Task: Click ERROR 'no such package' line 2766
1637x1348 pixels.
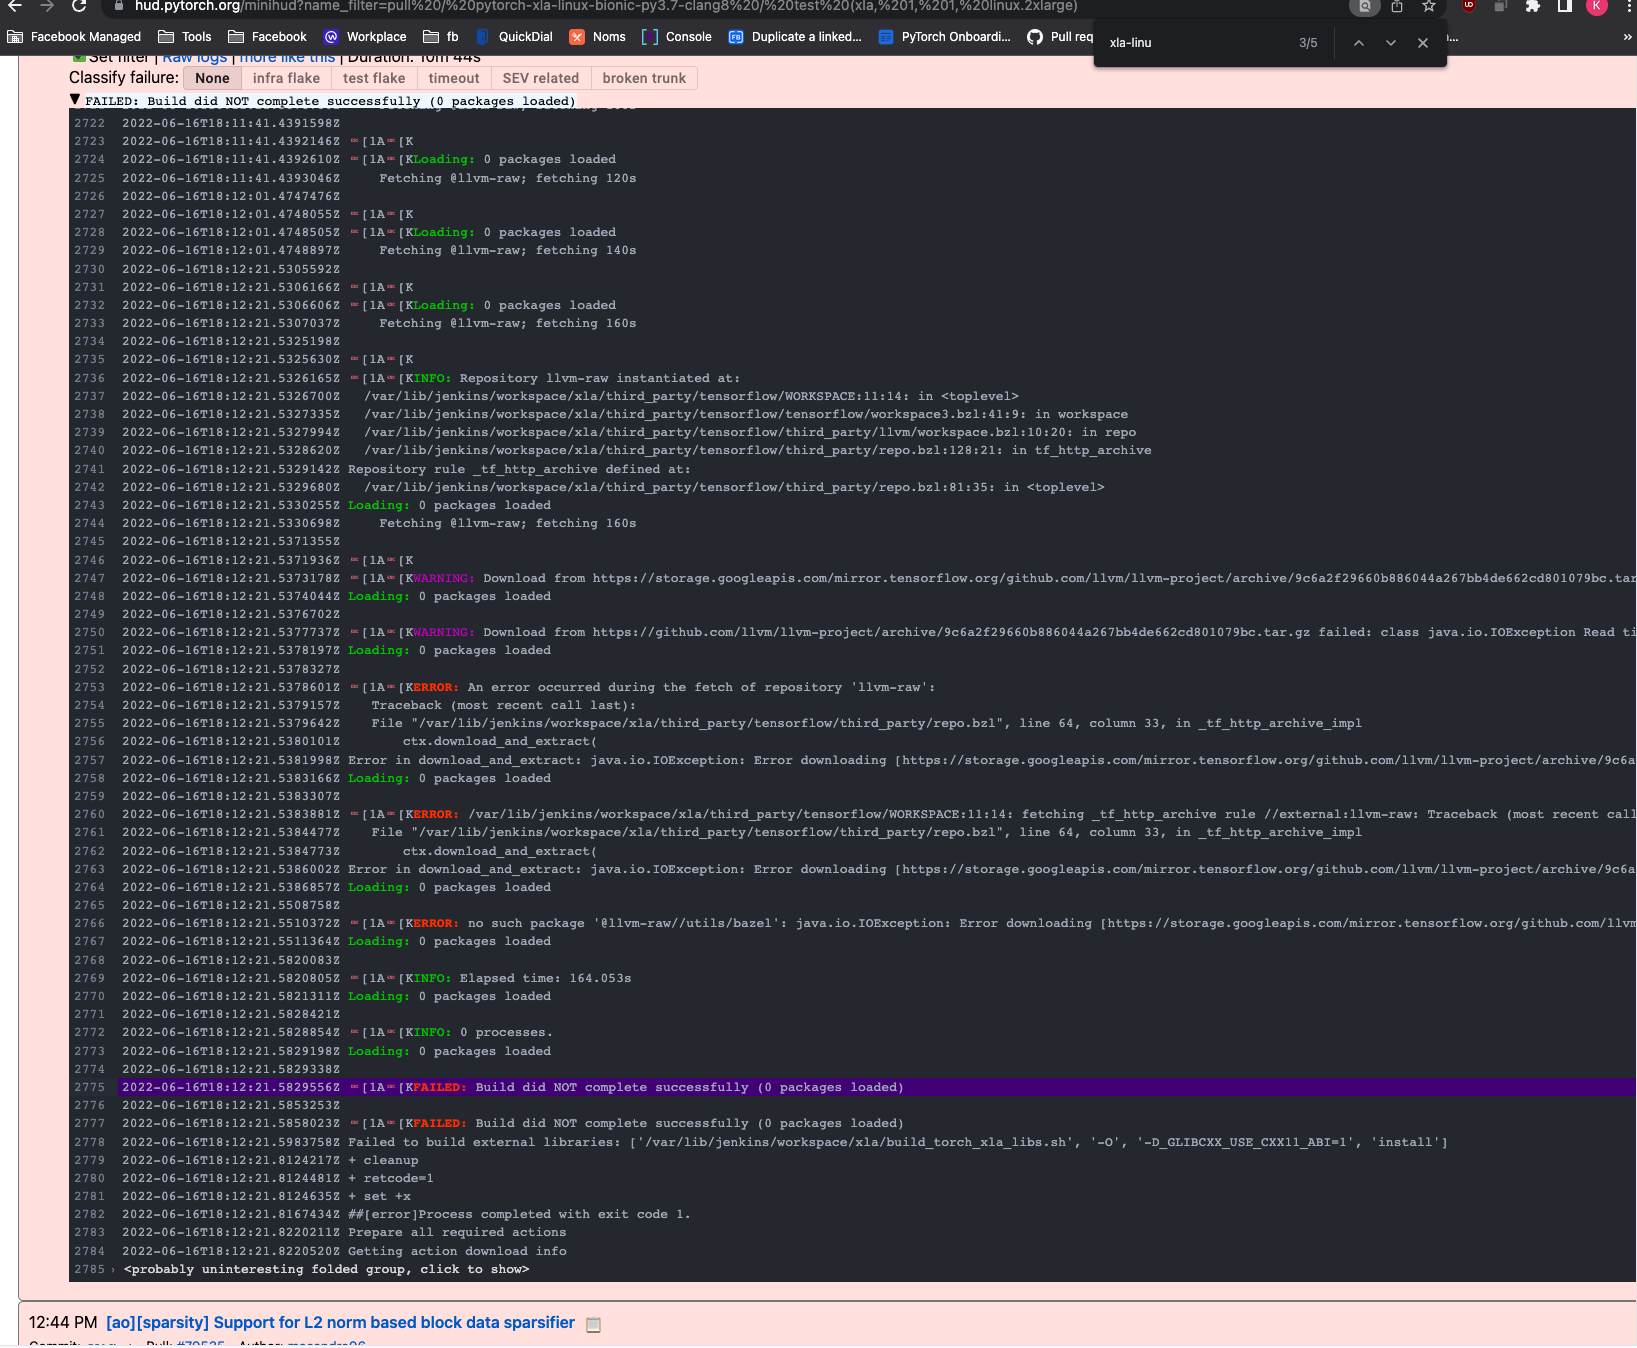Action: click(1025, 923)
